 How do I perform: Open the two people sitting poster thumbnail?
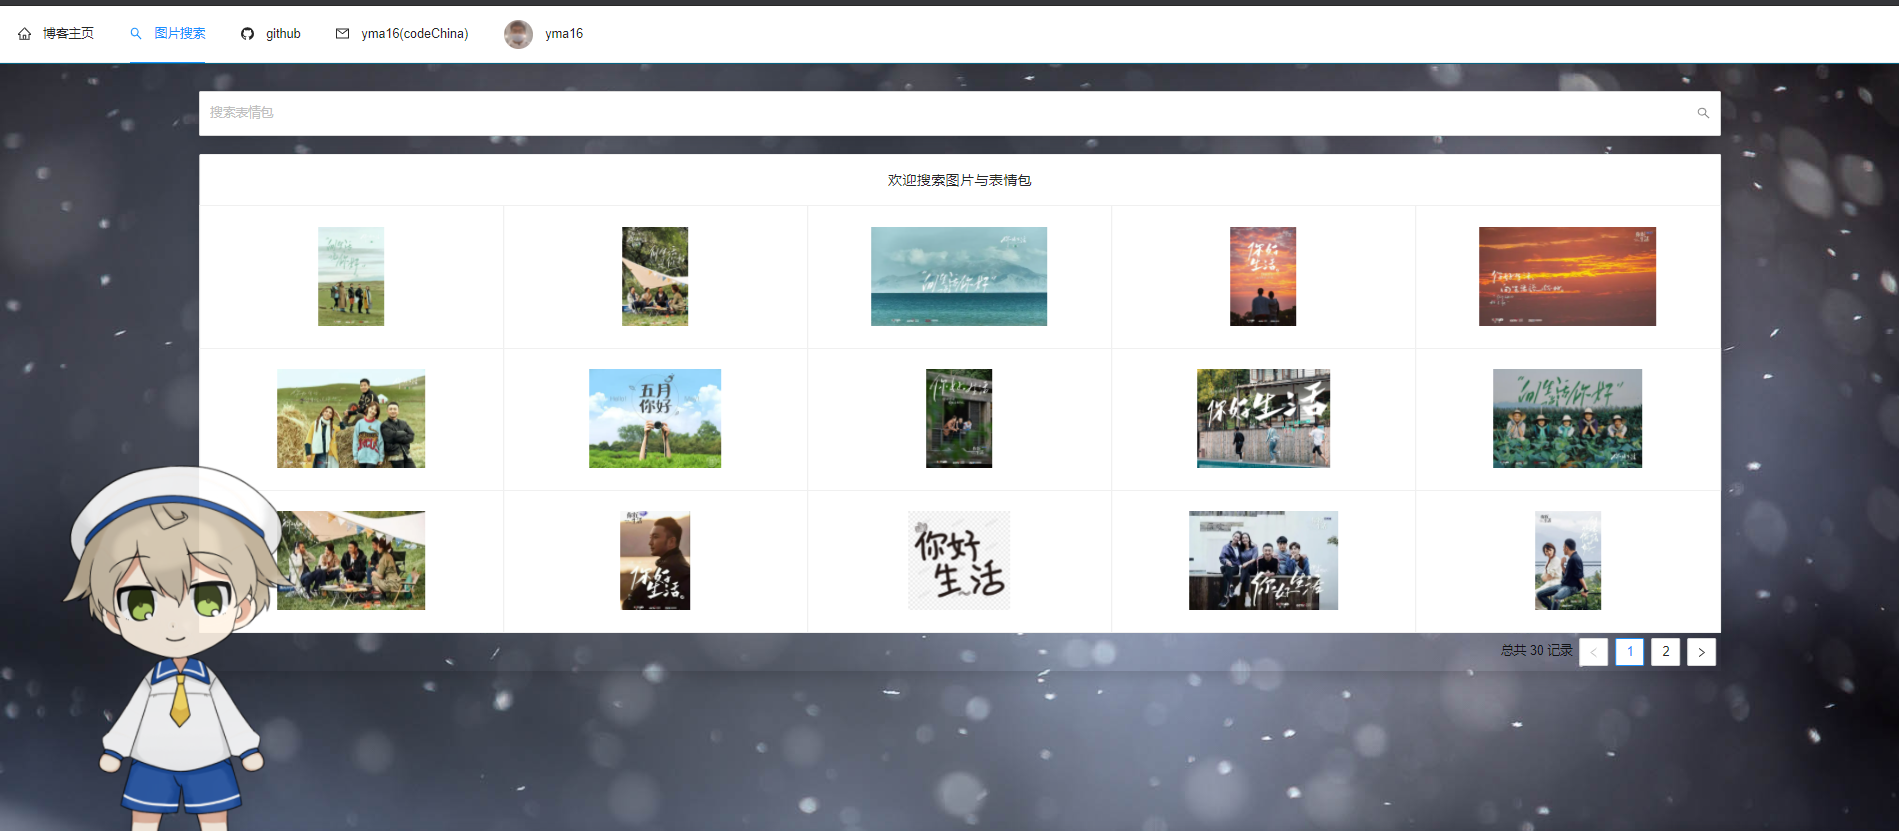pyautogui.click(x=1567, y=560)
